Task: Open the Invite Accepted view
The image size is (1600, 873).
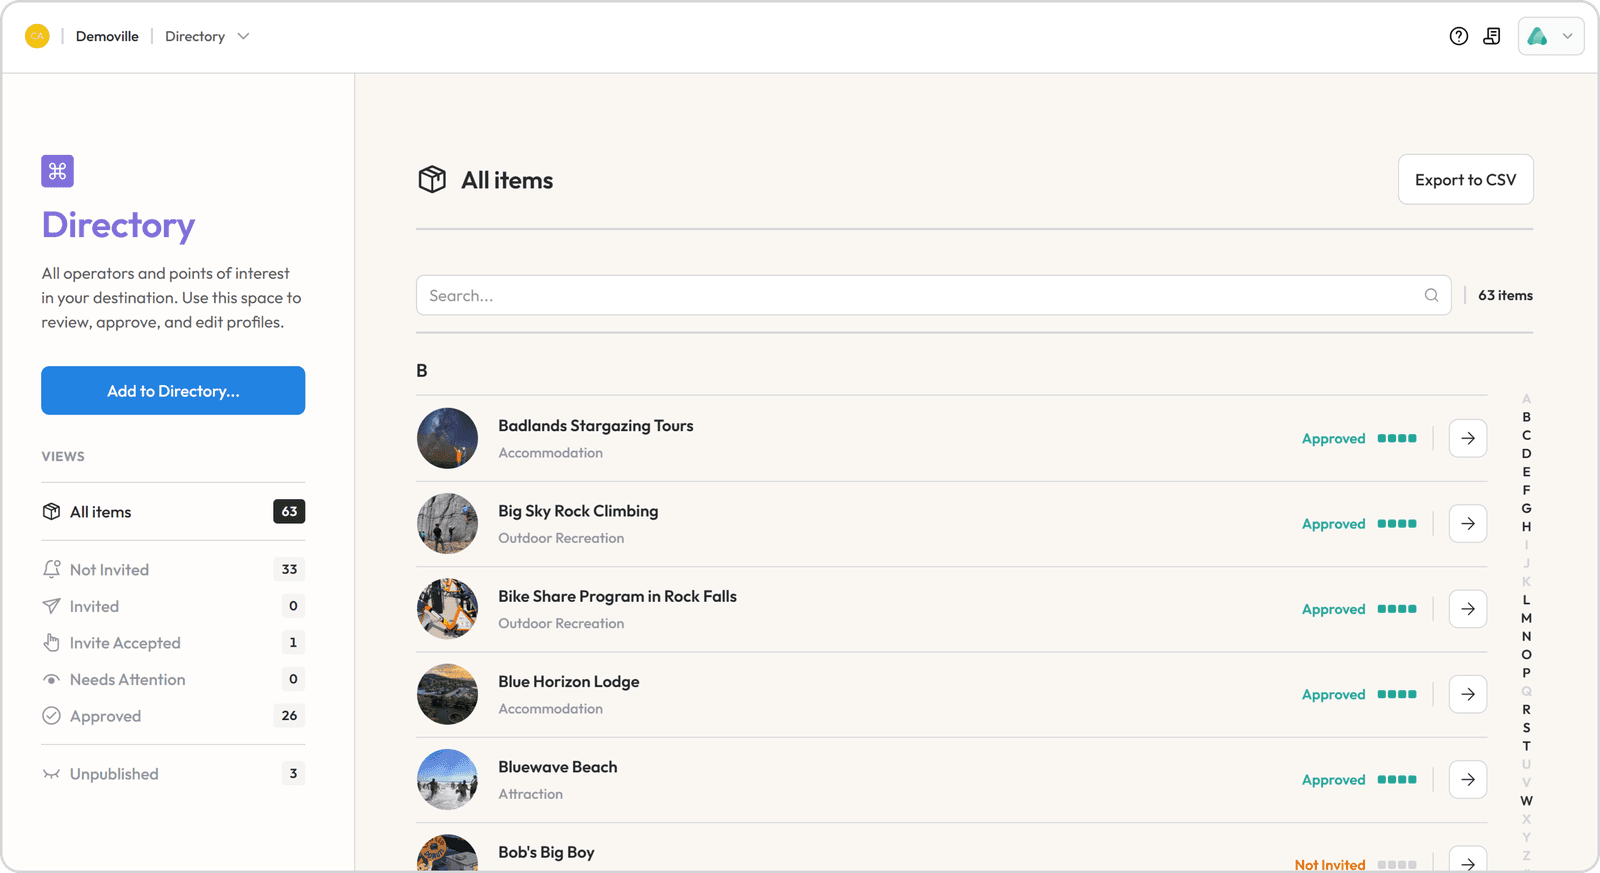Action: click(173, 643)
